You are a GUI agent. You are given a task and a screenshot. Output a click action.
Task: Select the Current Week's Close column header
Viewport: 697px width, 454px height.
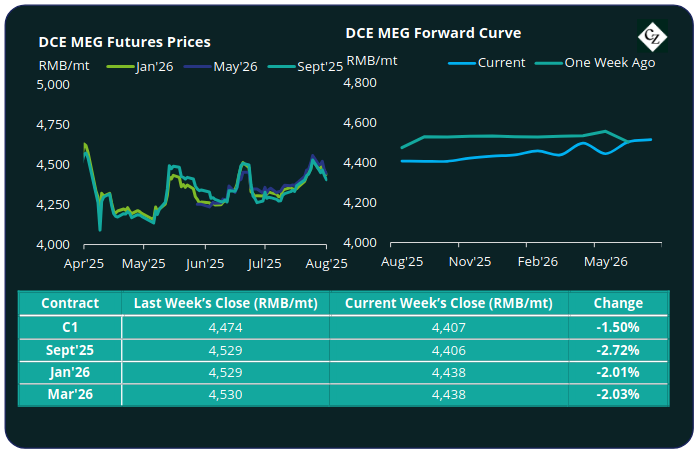coord(449,302)
